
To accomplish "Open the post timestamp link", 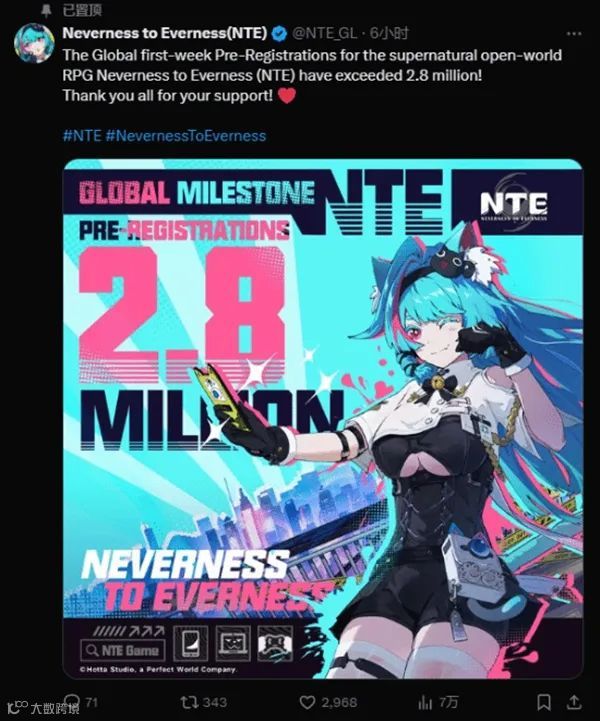I will pos(389,33).
